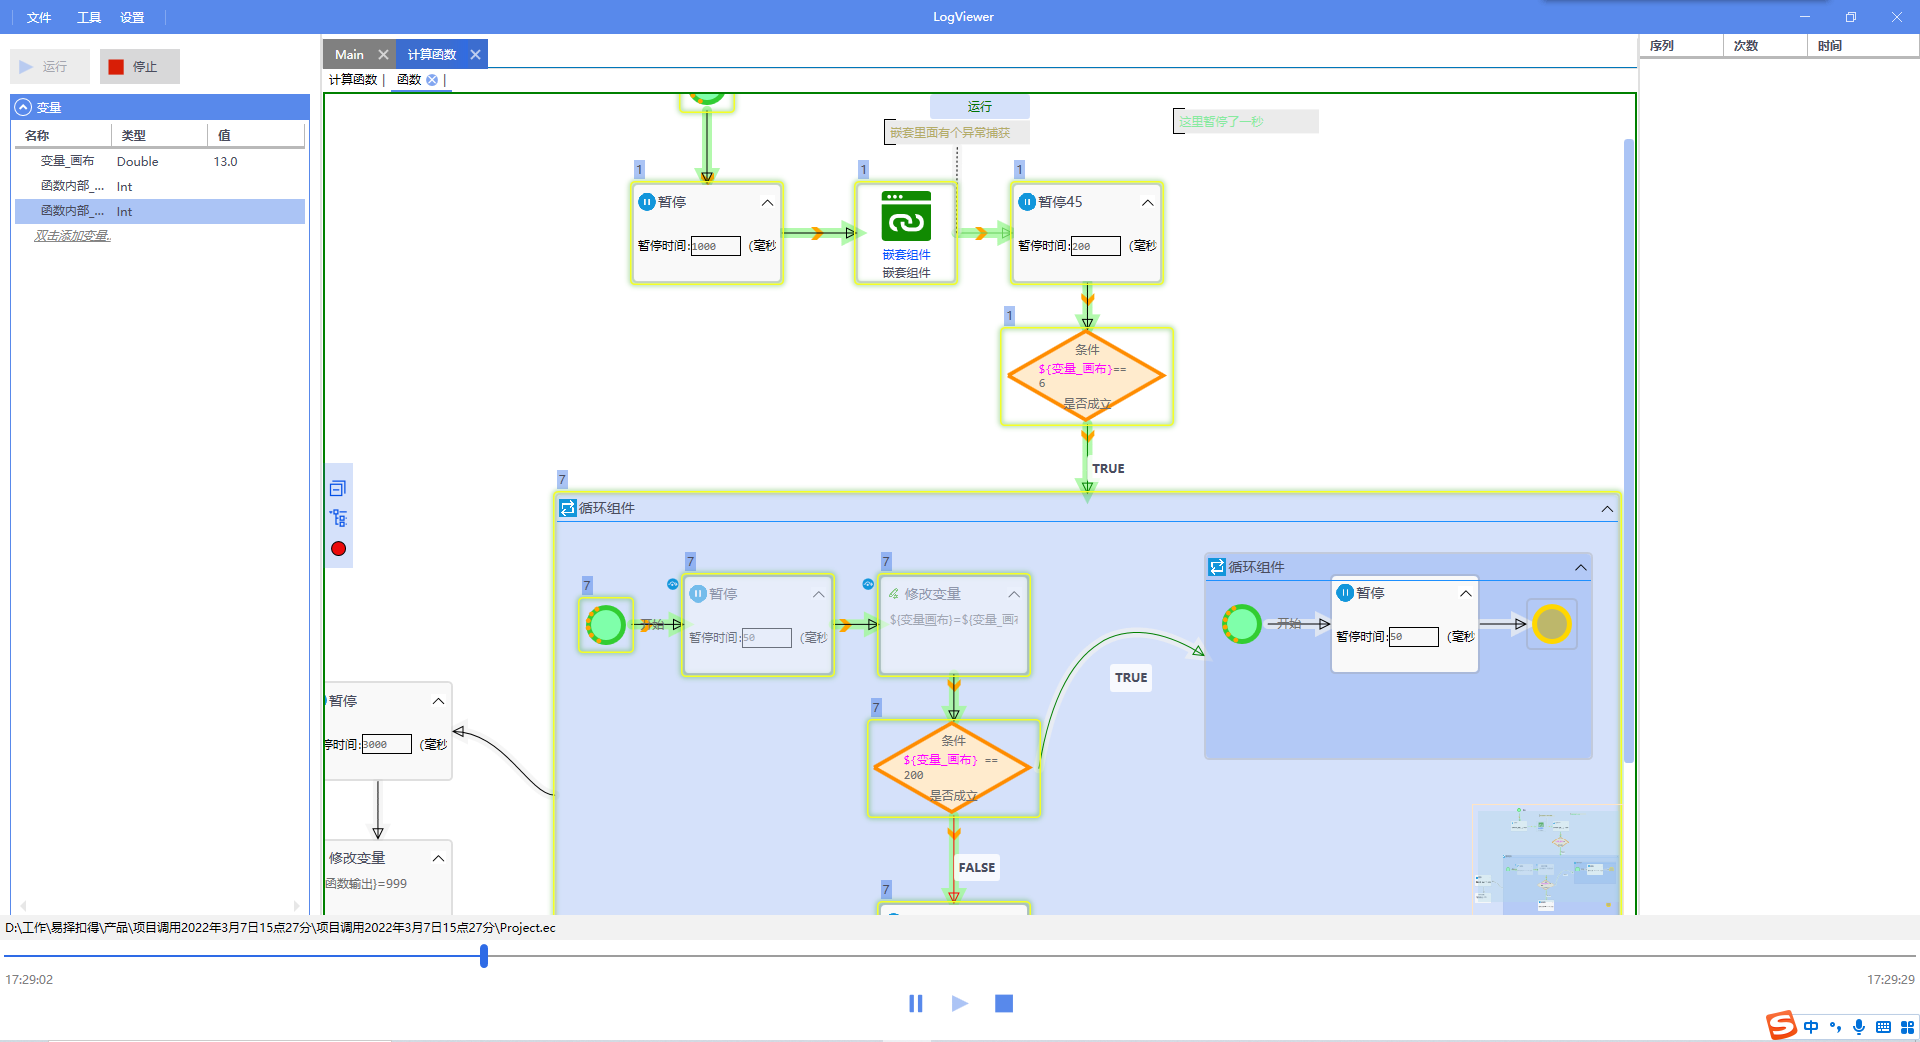Collapse the inner nested 循环组件 container

pyautogui.click(x=1581, y=568)
